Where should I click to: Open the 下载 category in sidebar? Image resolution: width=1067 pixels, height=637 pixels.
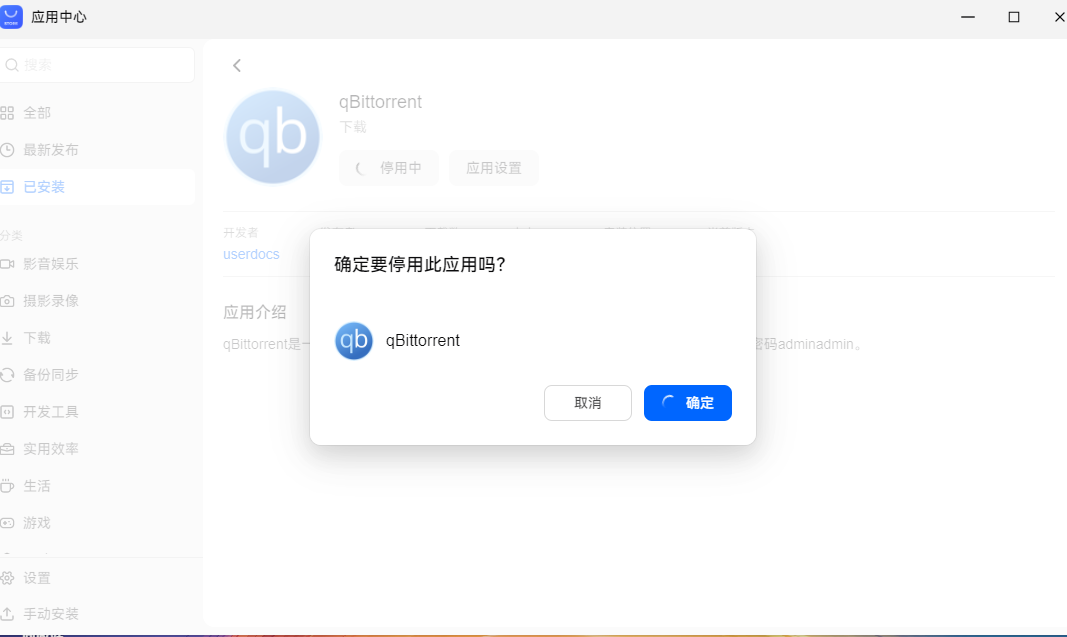point(95,338)
